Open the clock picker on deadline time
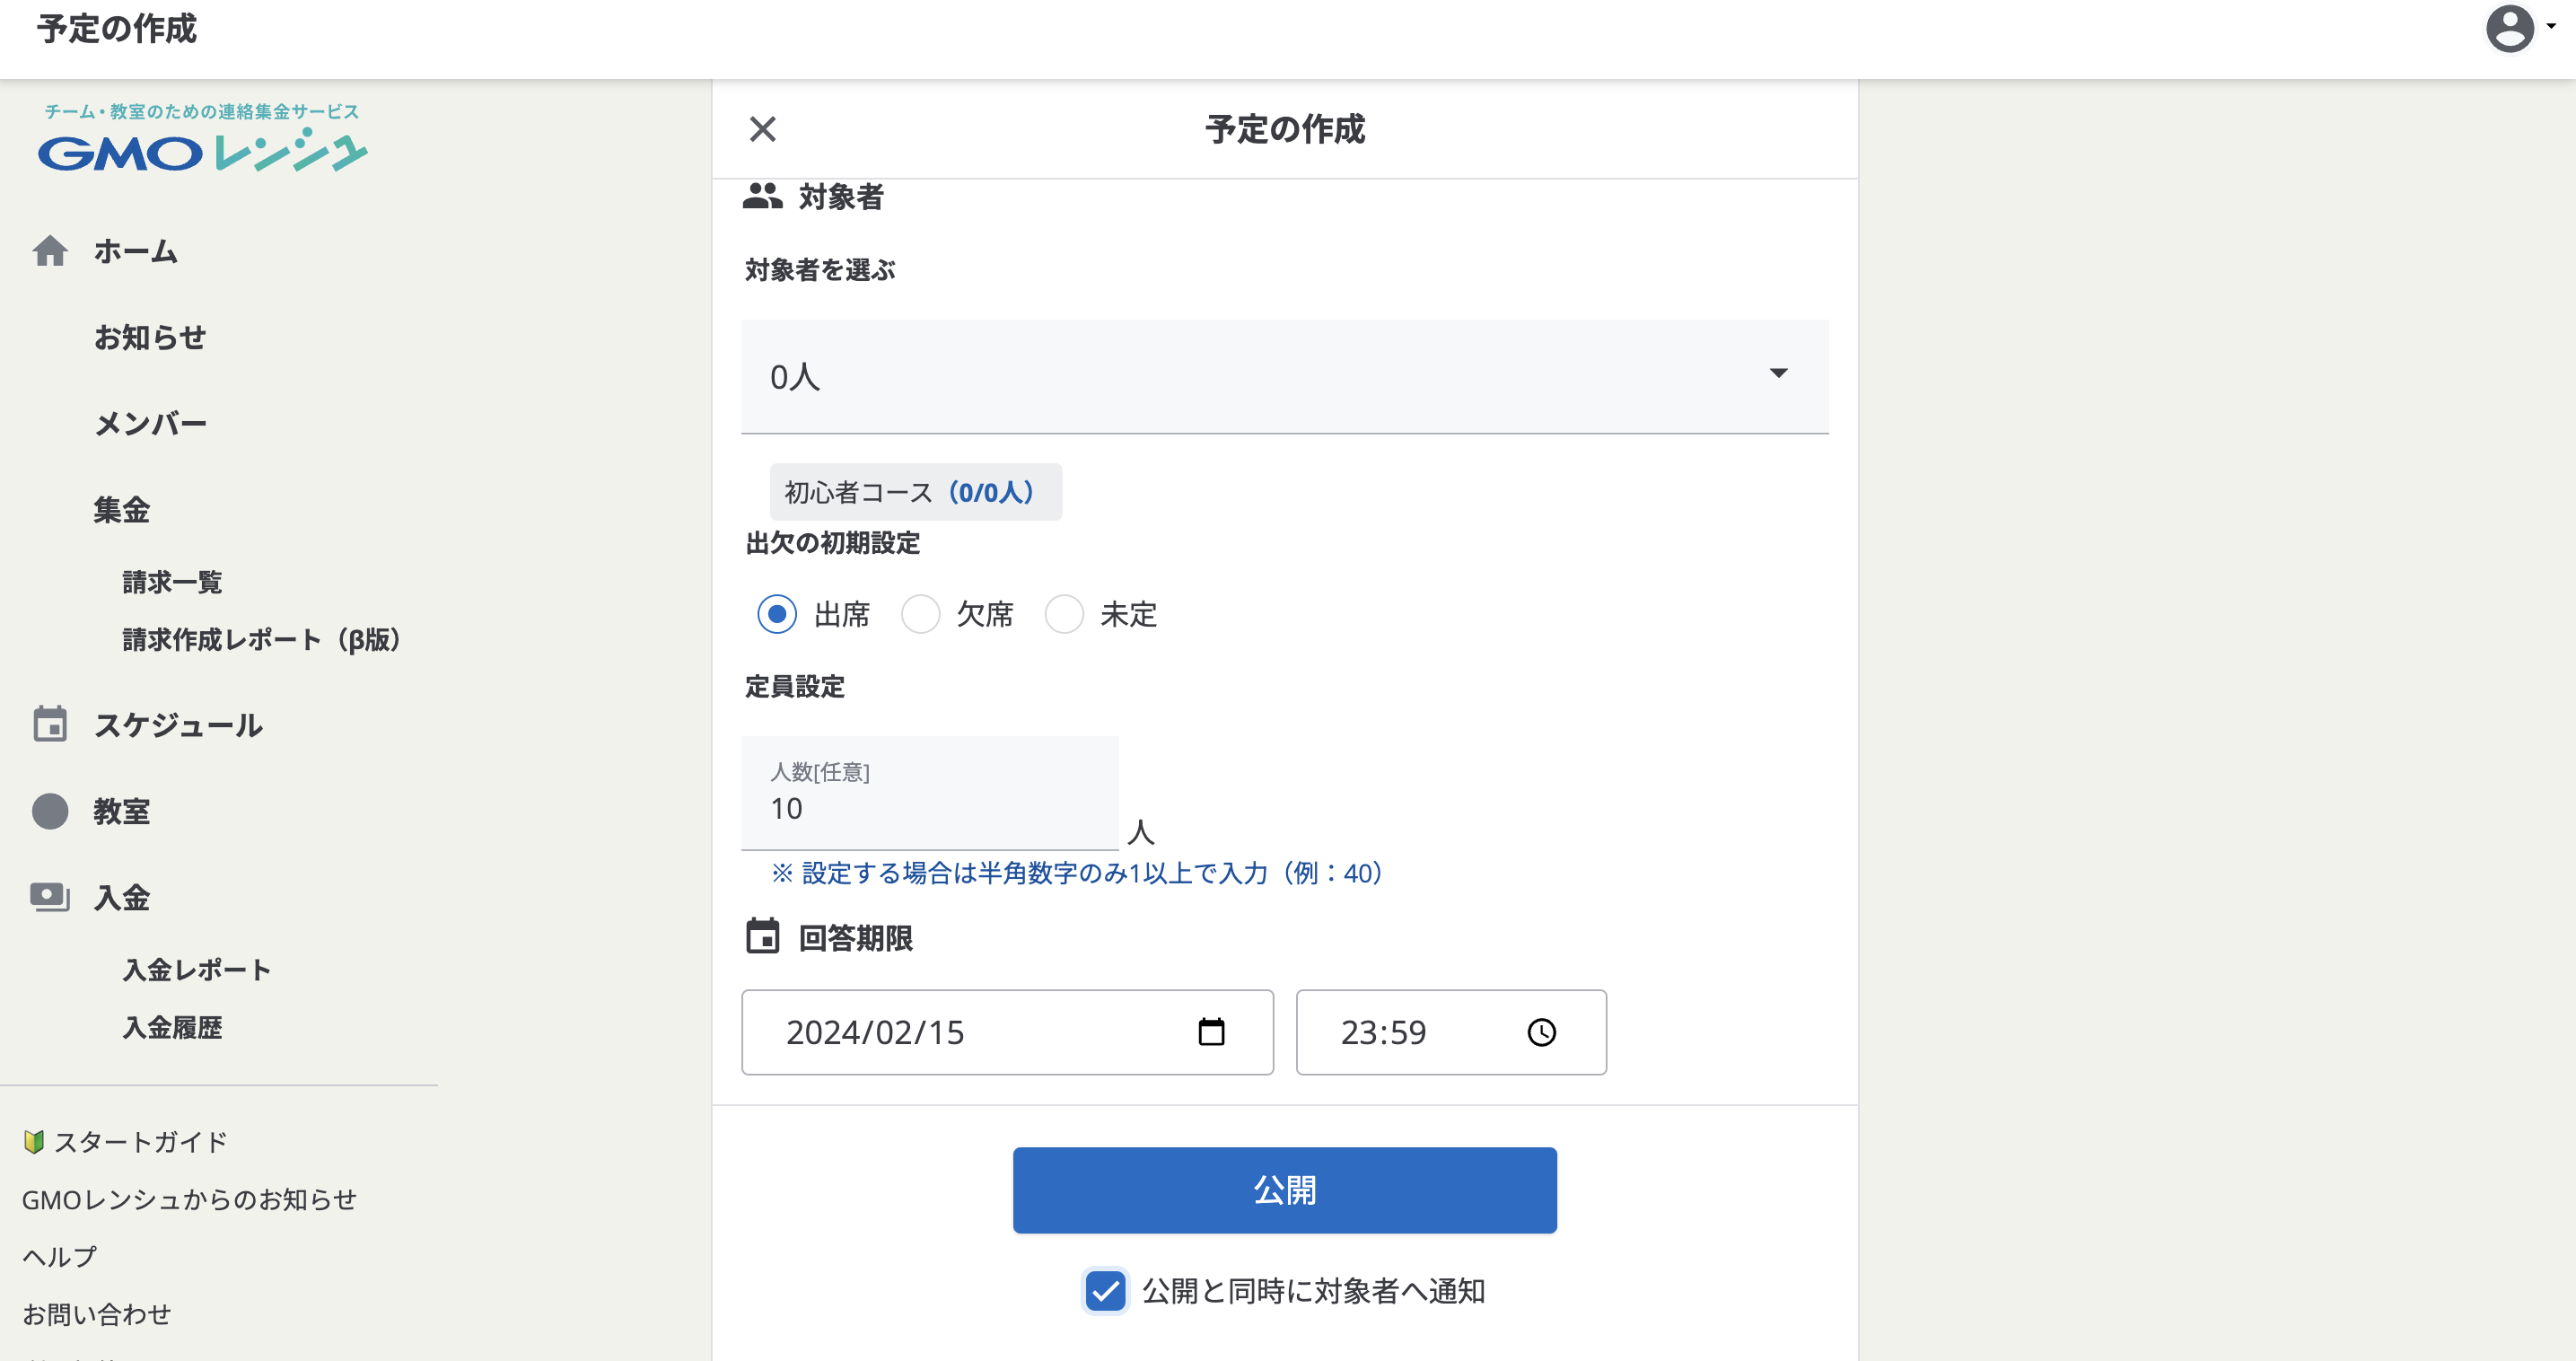The width and height of the screenshot is (2576, 1361). (x=1541, y=1032)
